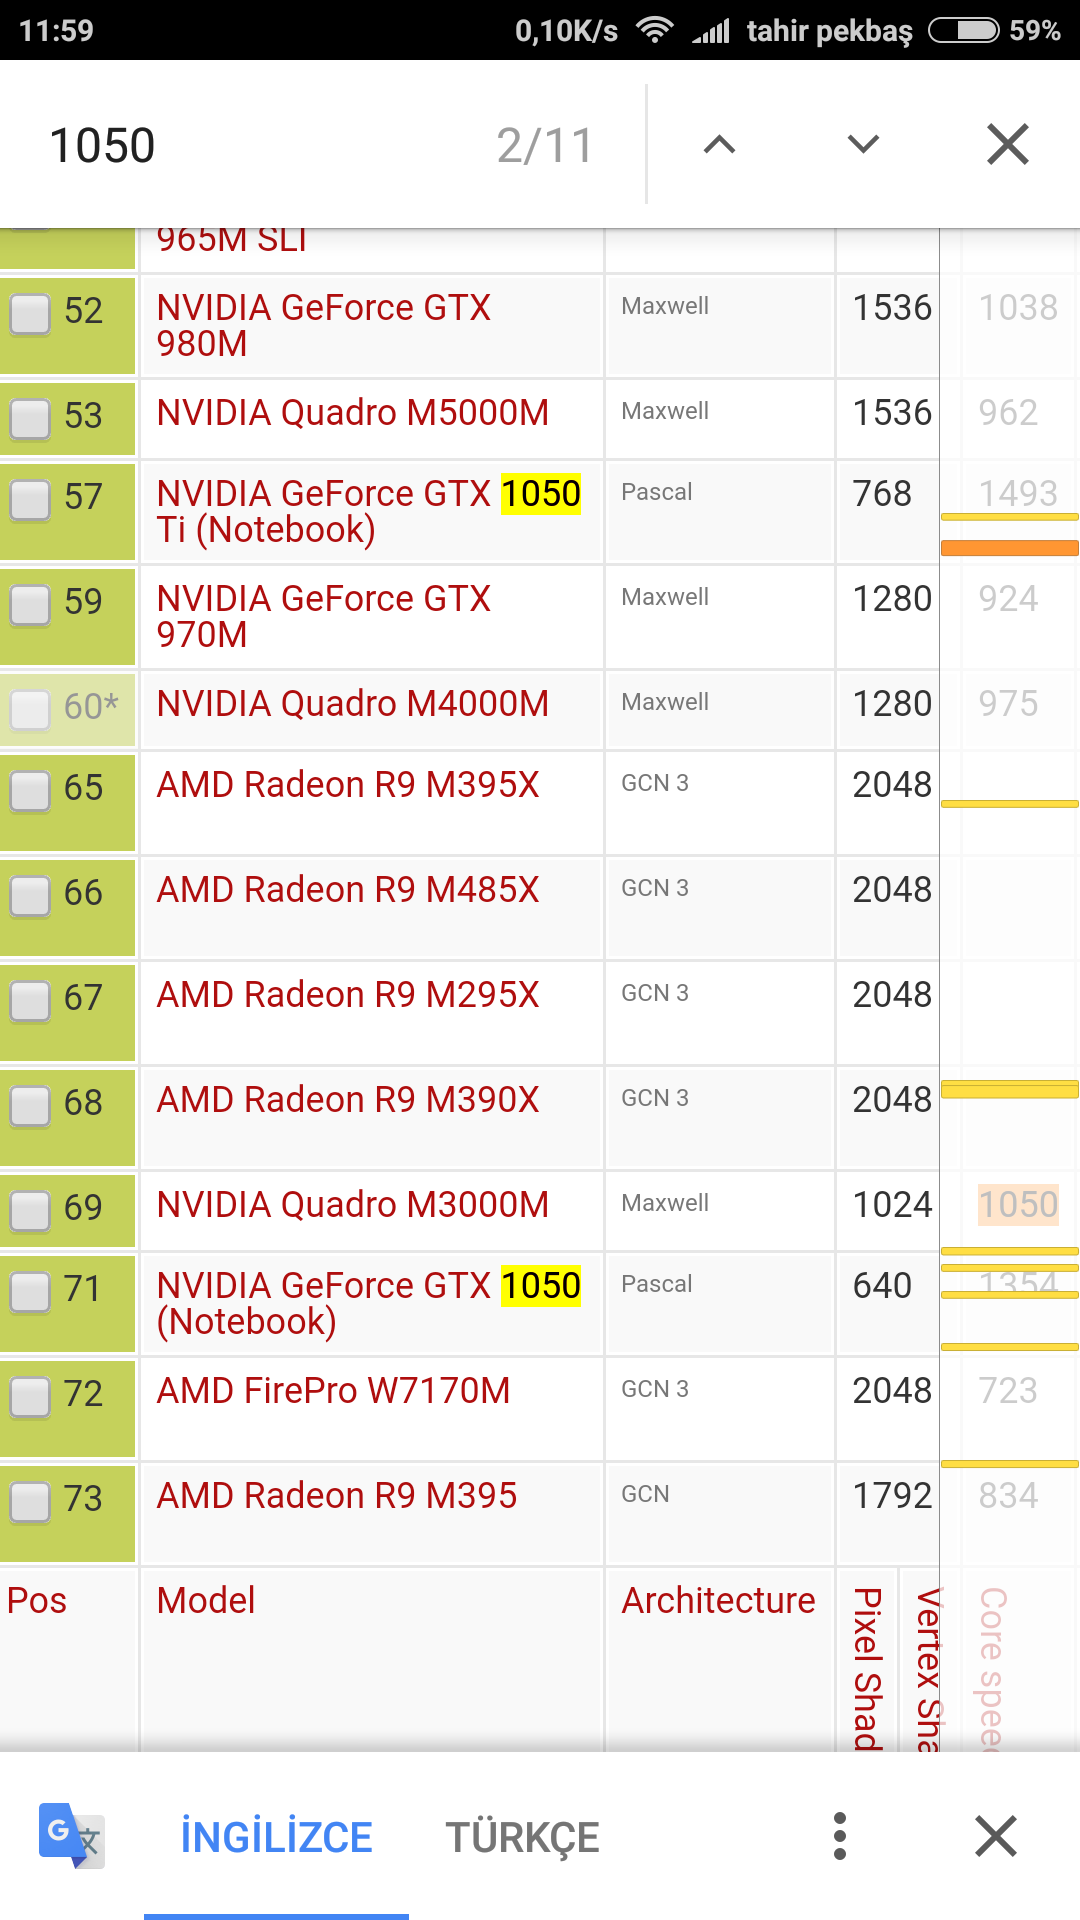Check the box for row 65

pos(30,791)
